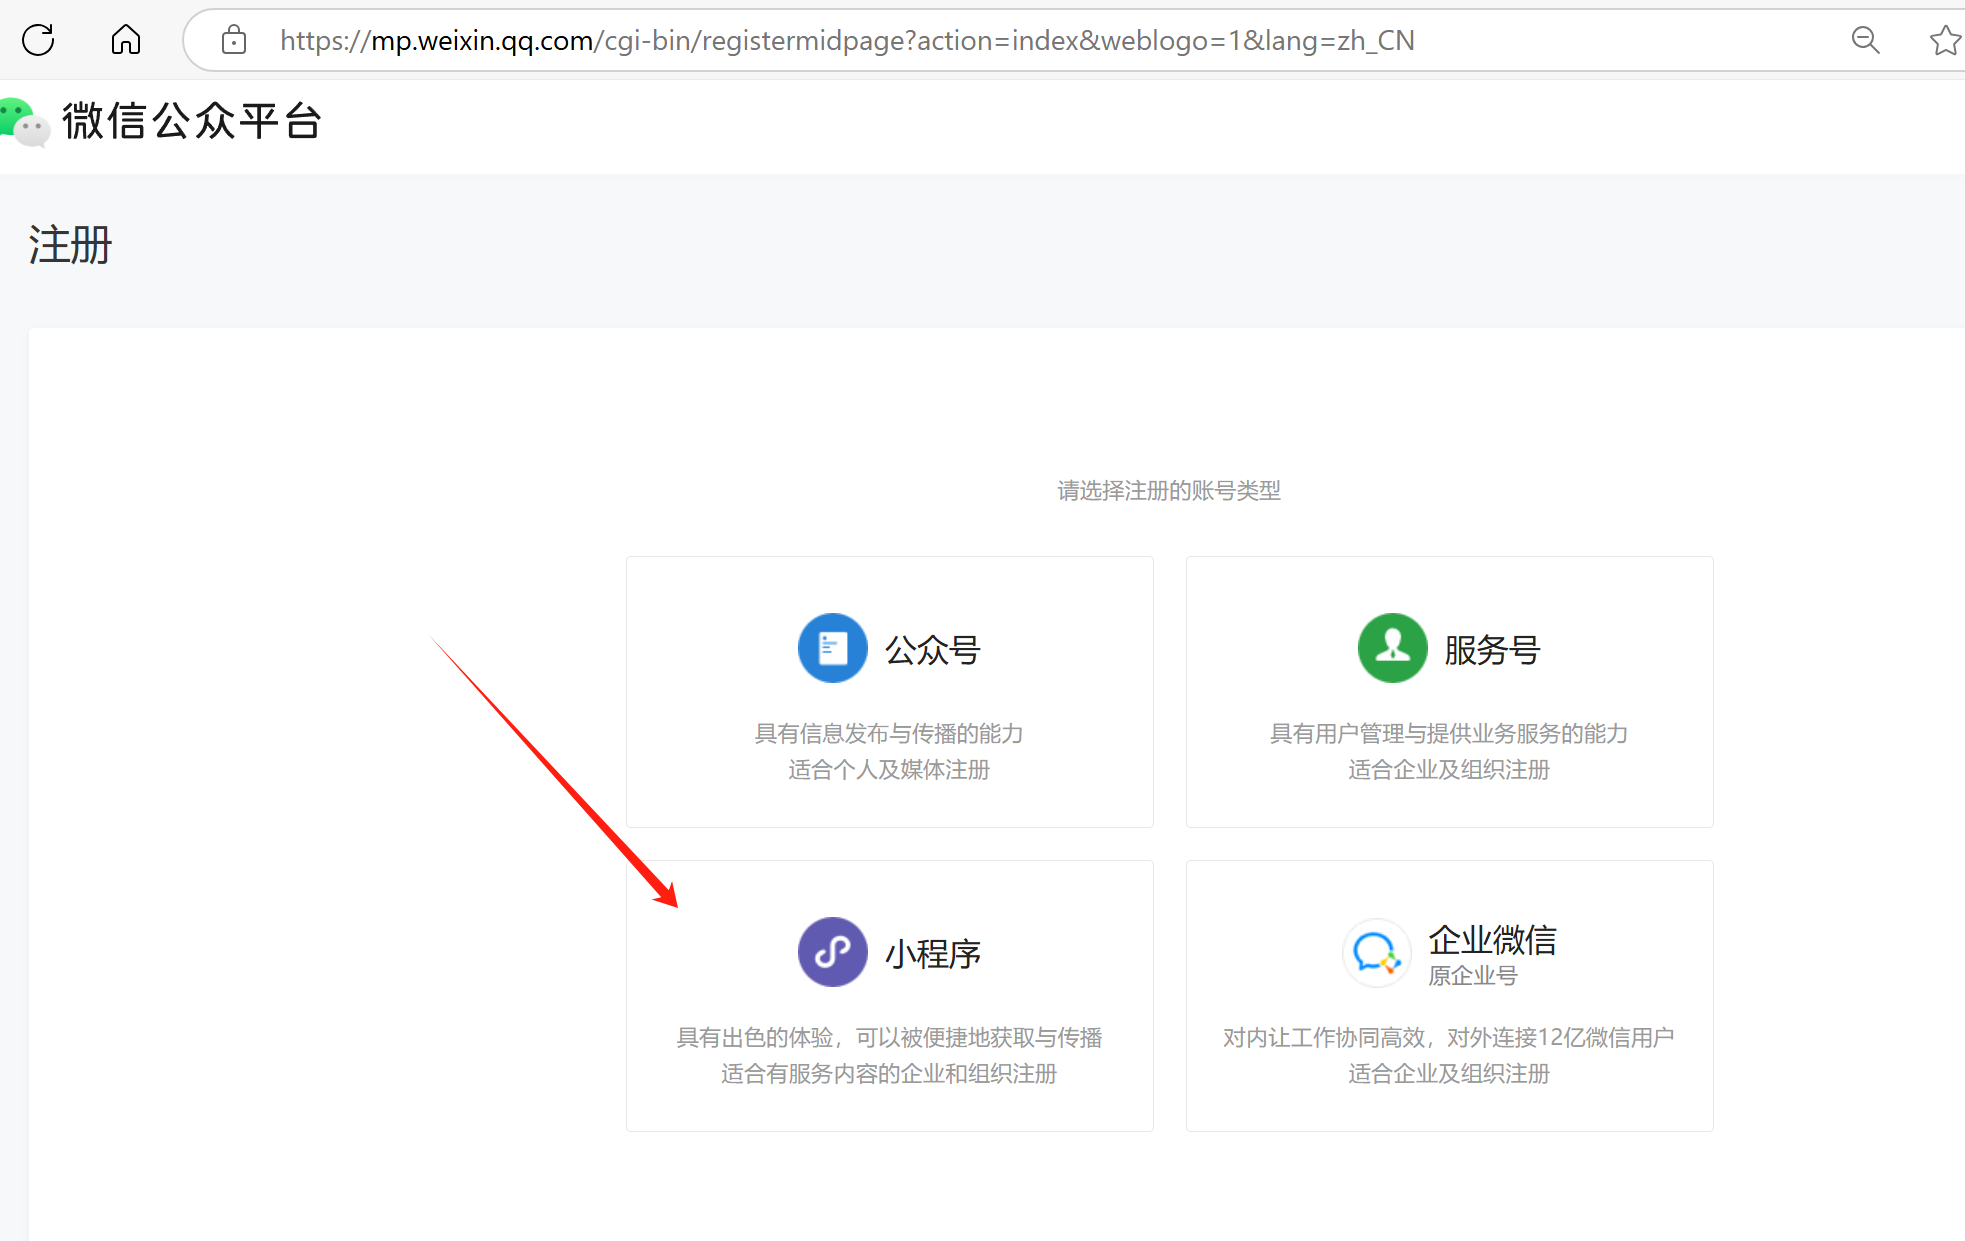Click the blue 公众号 document icon
Viewport: 1965px width, 1241px height.
pyautogui.click(x=832, y=648)
